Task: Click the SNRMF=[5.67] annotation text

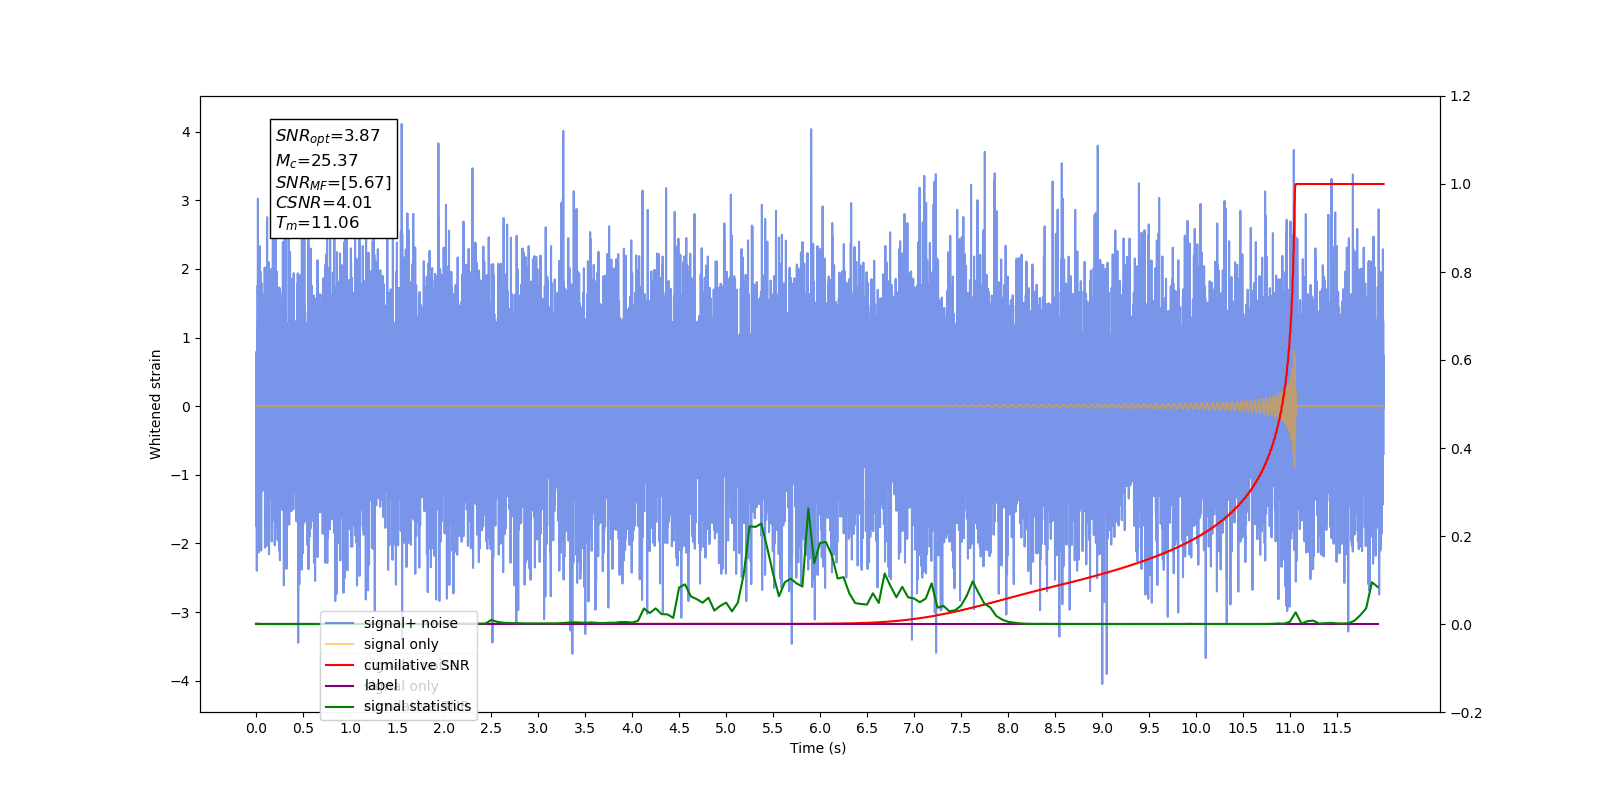Action: (333, 182)
